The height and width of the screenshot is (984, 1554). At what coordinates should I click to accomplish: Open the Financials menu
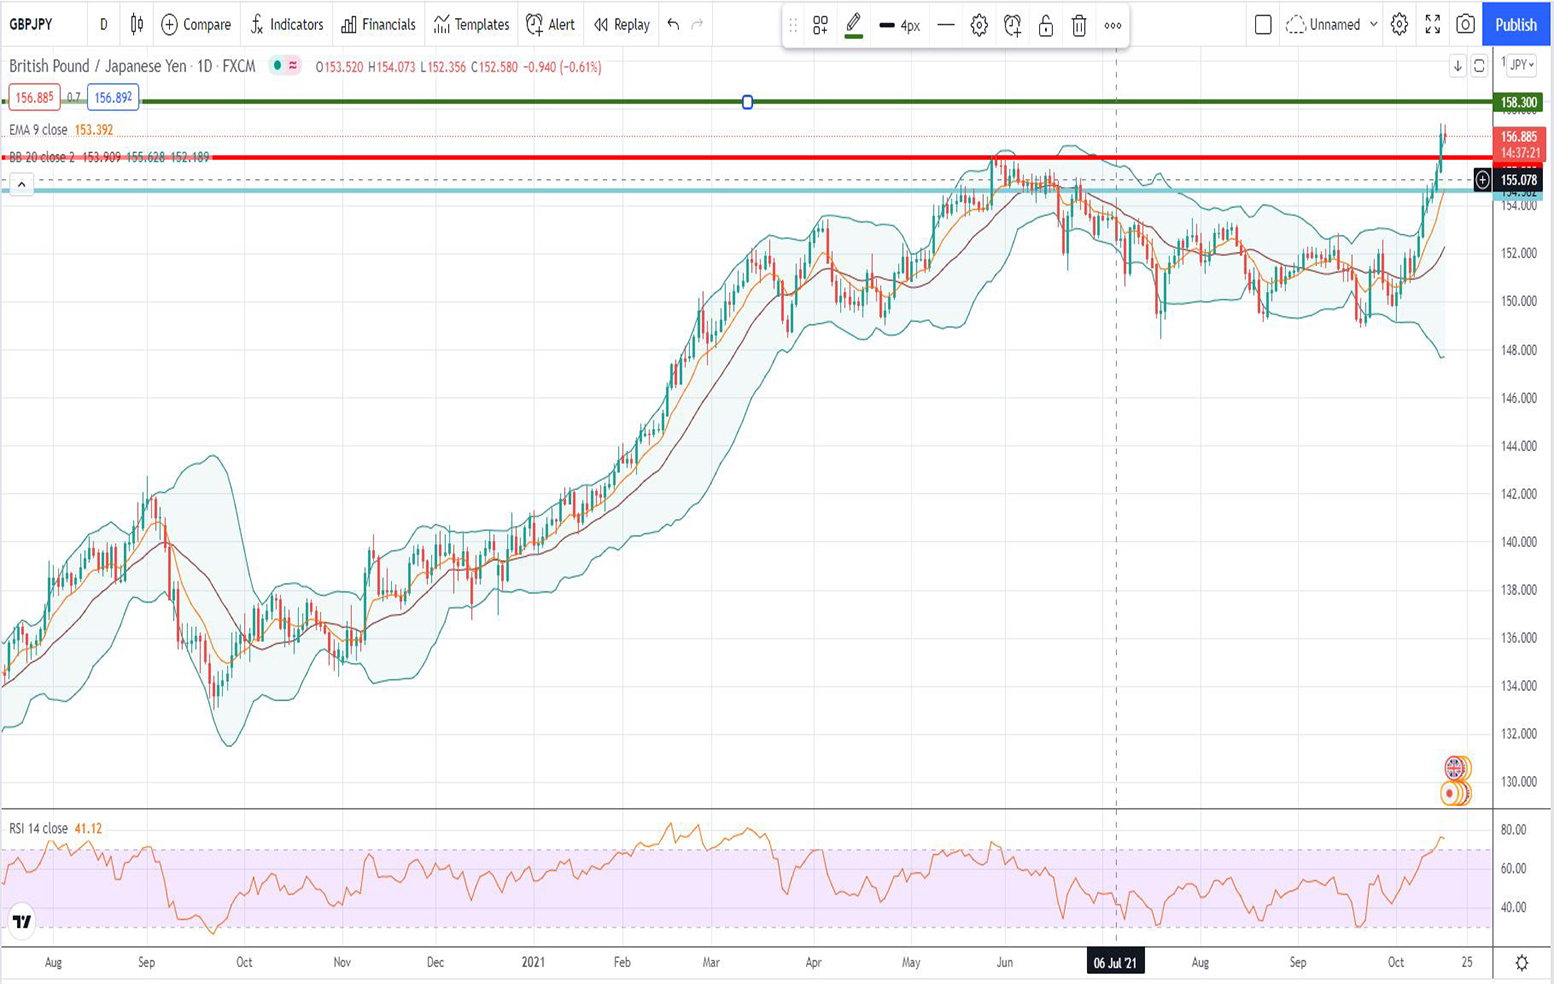(x=378, y=25)
